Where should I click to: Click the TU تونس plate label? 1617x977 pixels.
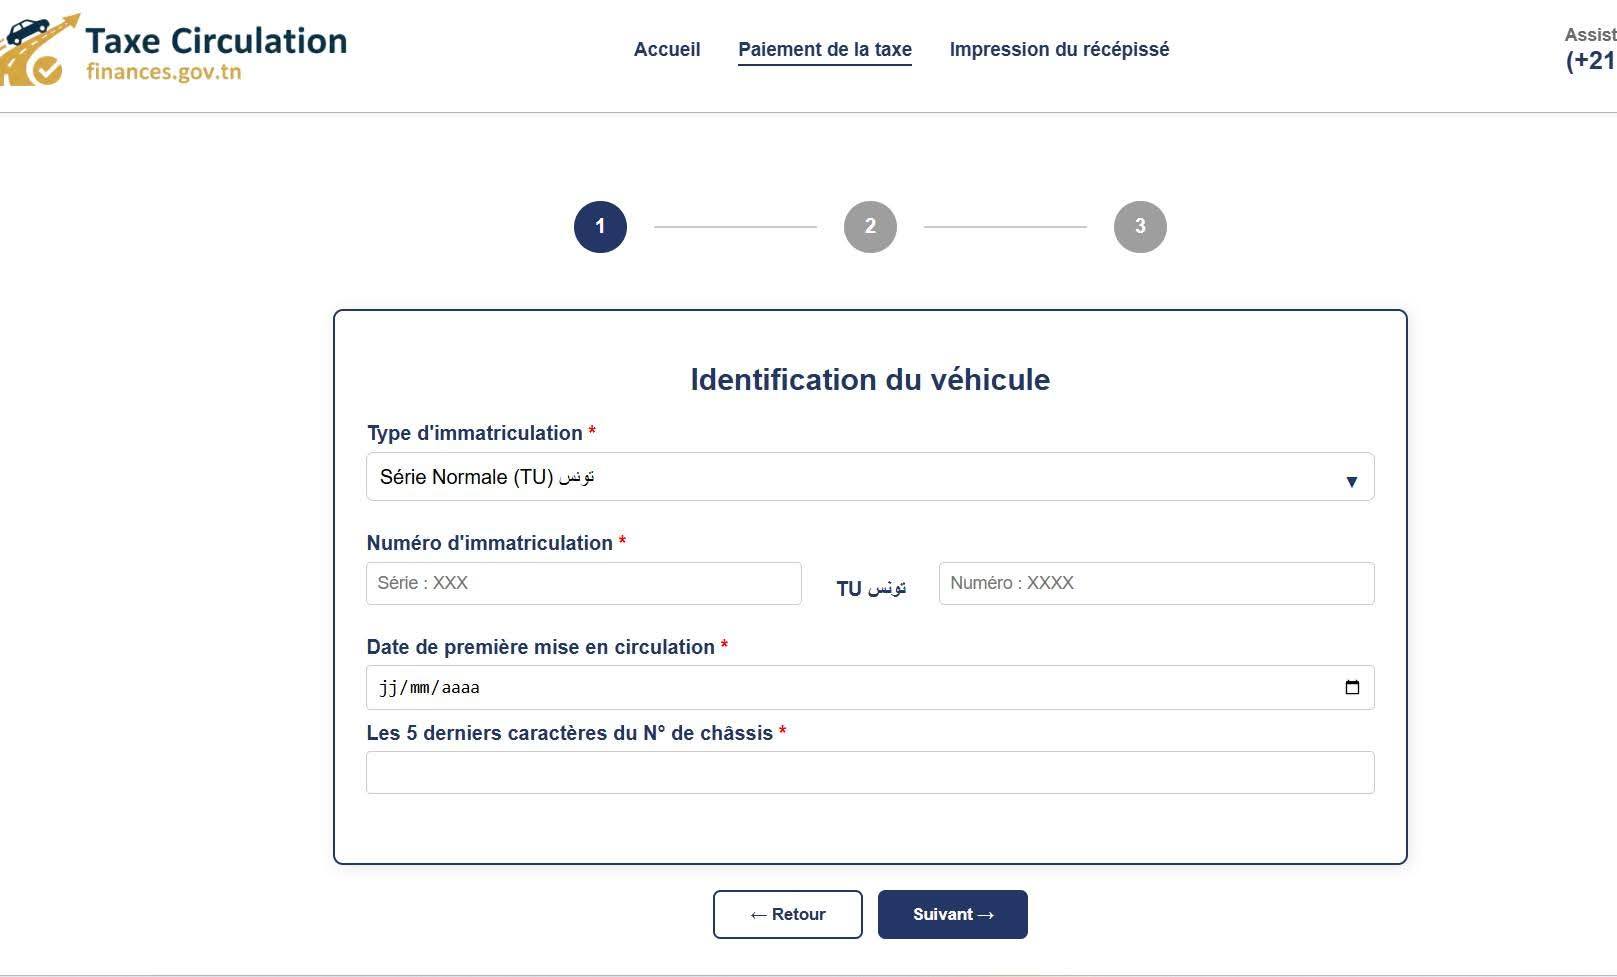click(x=871, y=588)
